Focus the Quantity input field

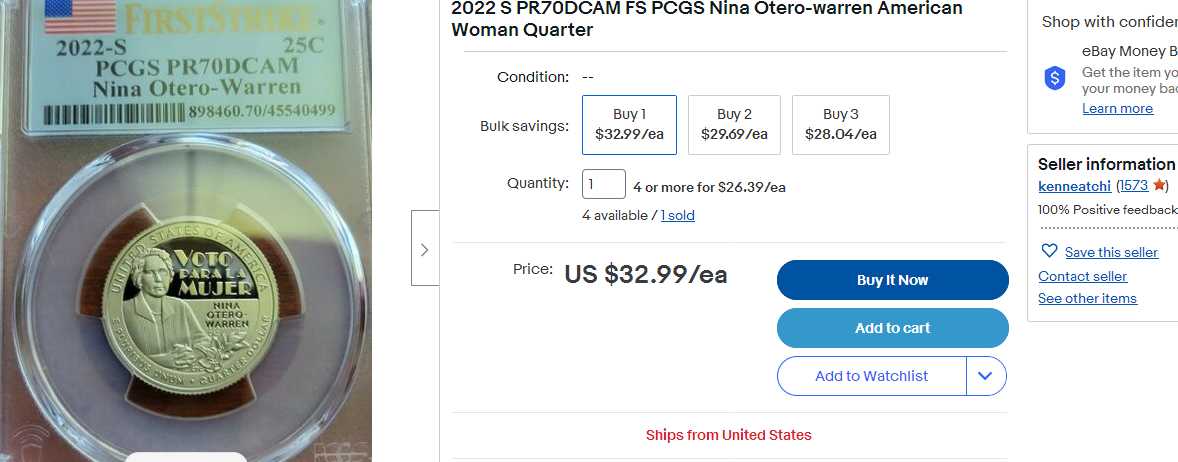click(x=603, y=184)
